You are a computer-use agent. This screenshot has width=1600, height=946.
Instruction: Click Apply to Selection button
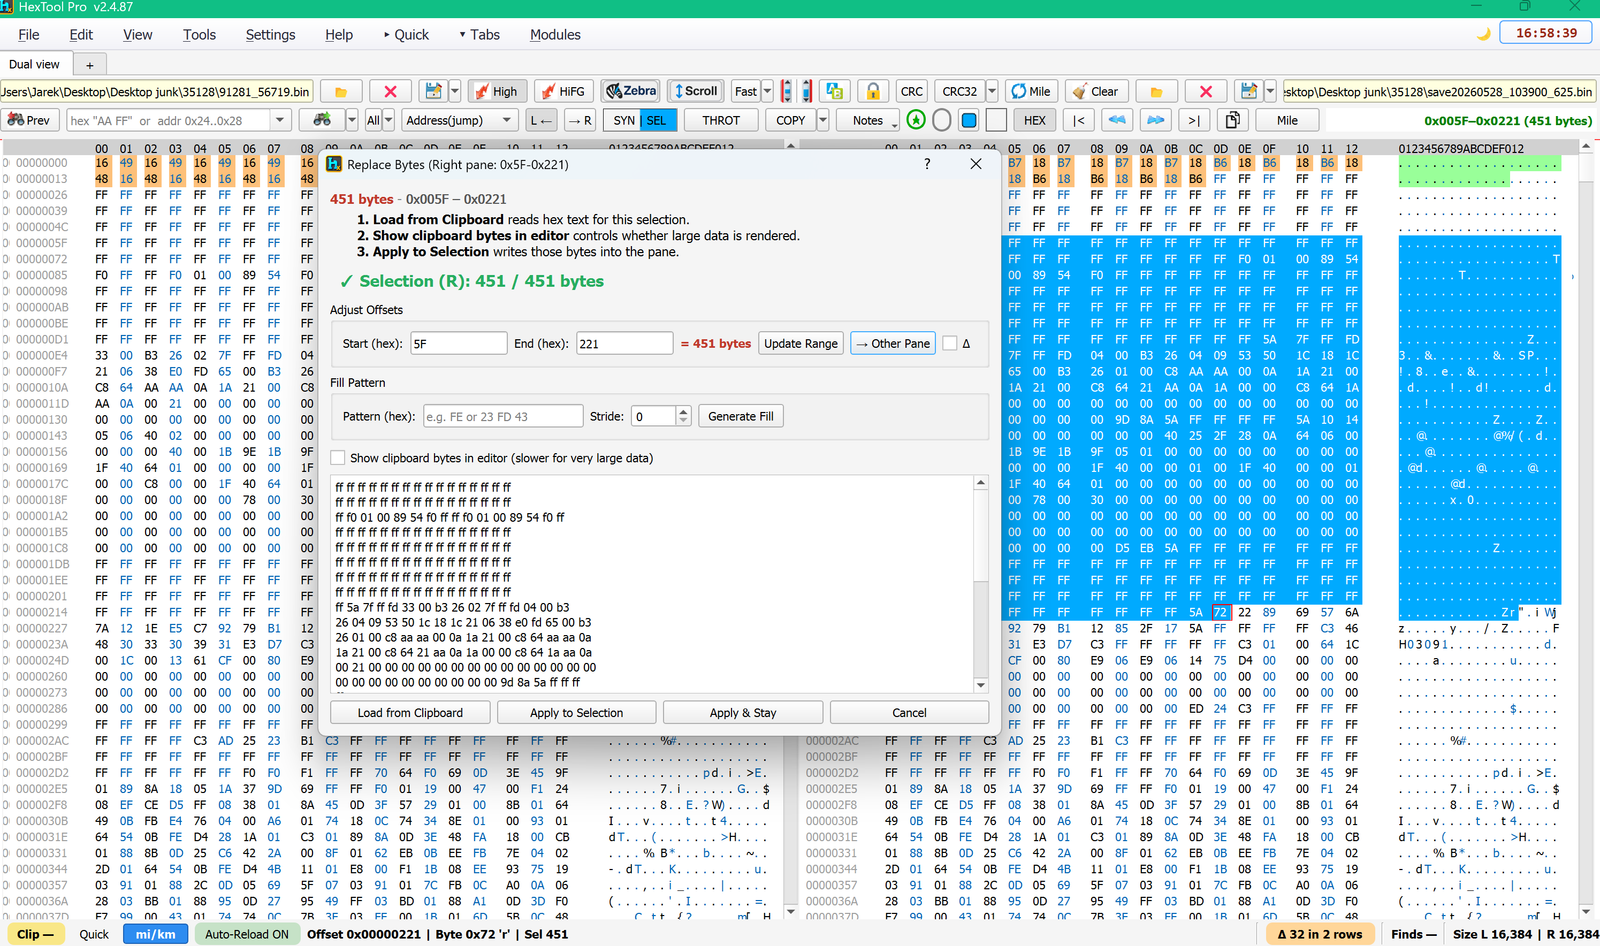576,713
